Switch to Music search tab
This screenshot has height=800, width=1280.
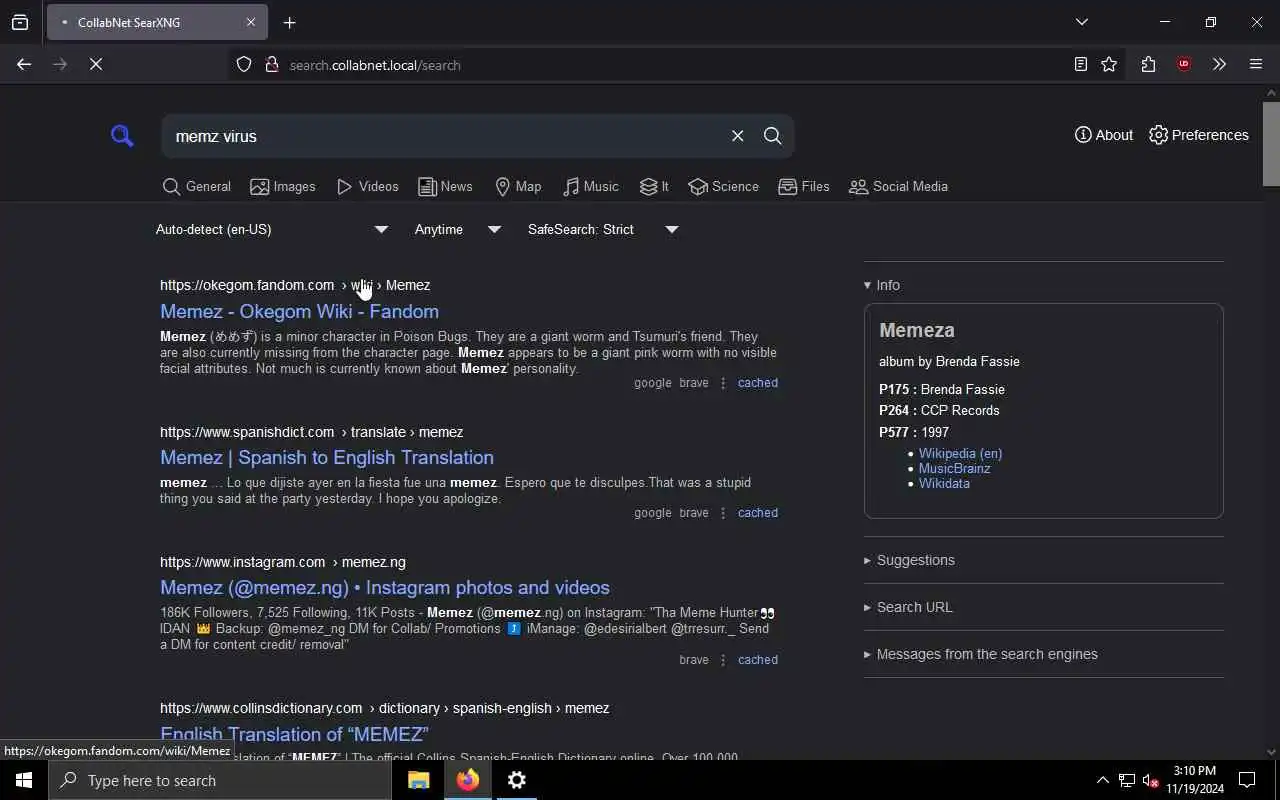point(590,187)
